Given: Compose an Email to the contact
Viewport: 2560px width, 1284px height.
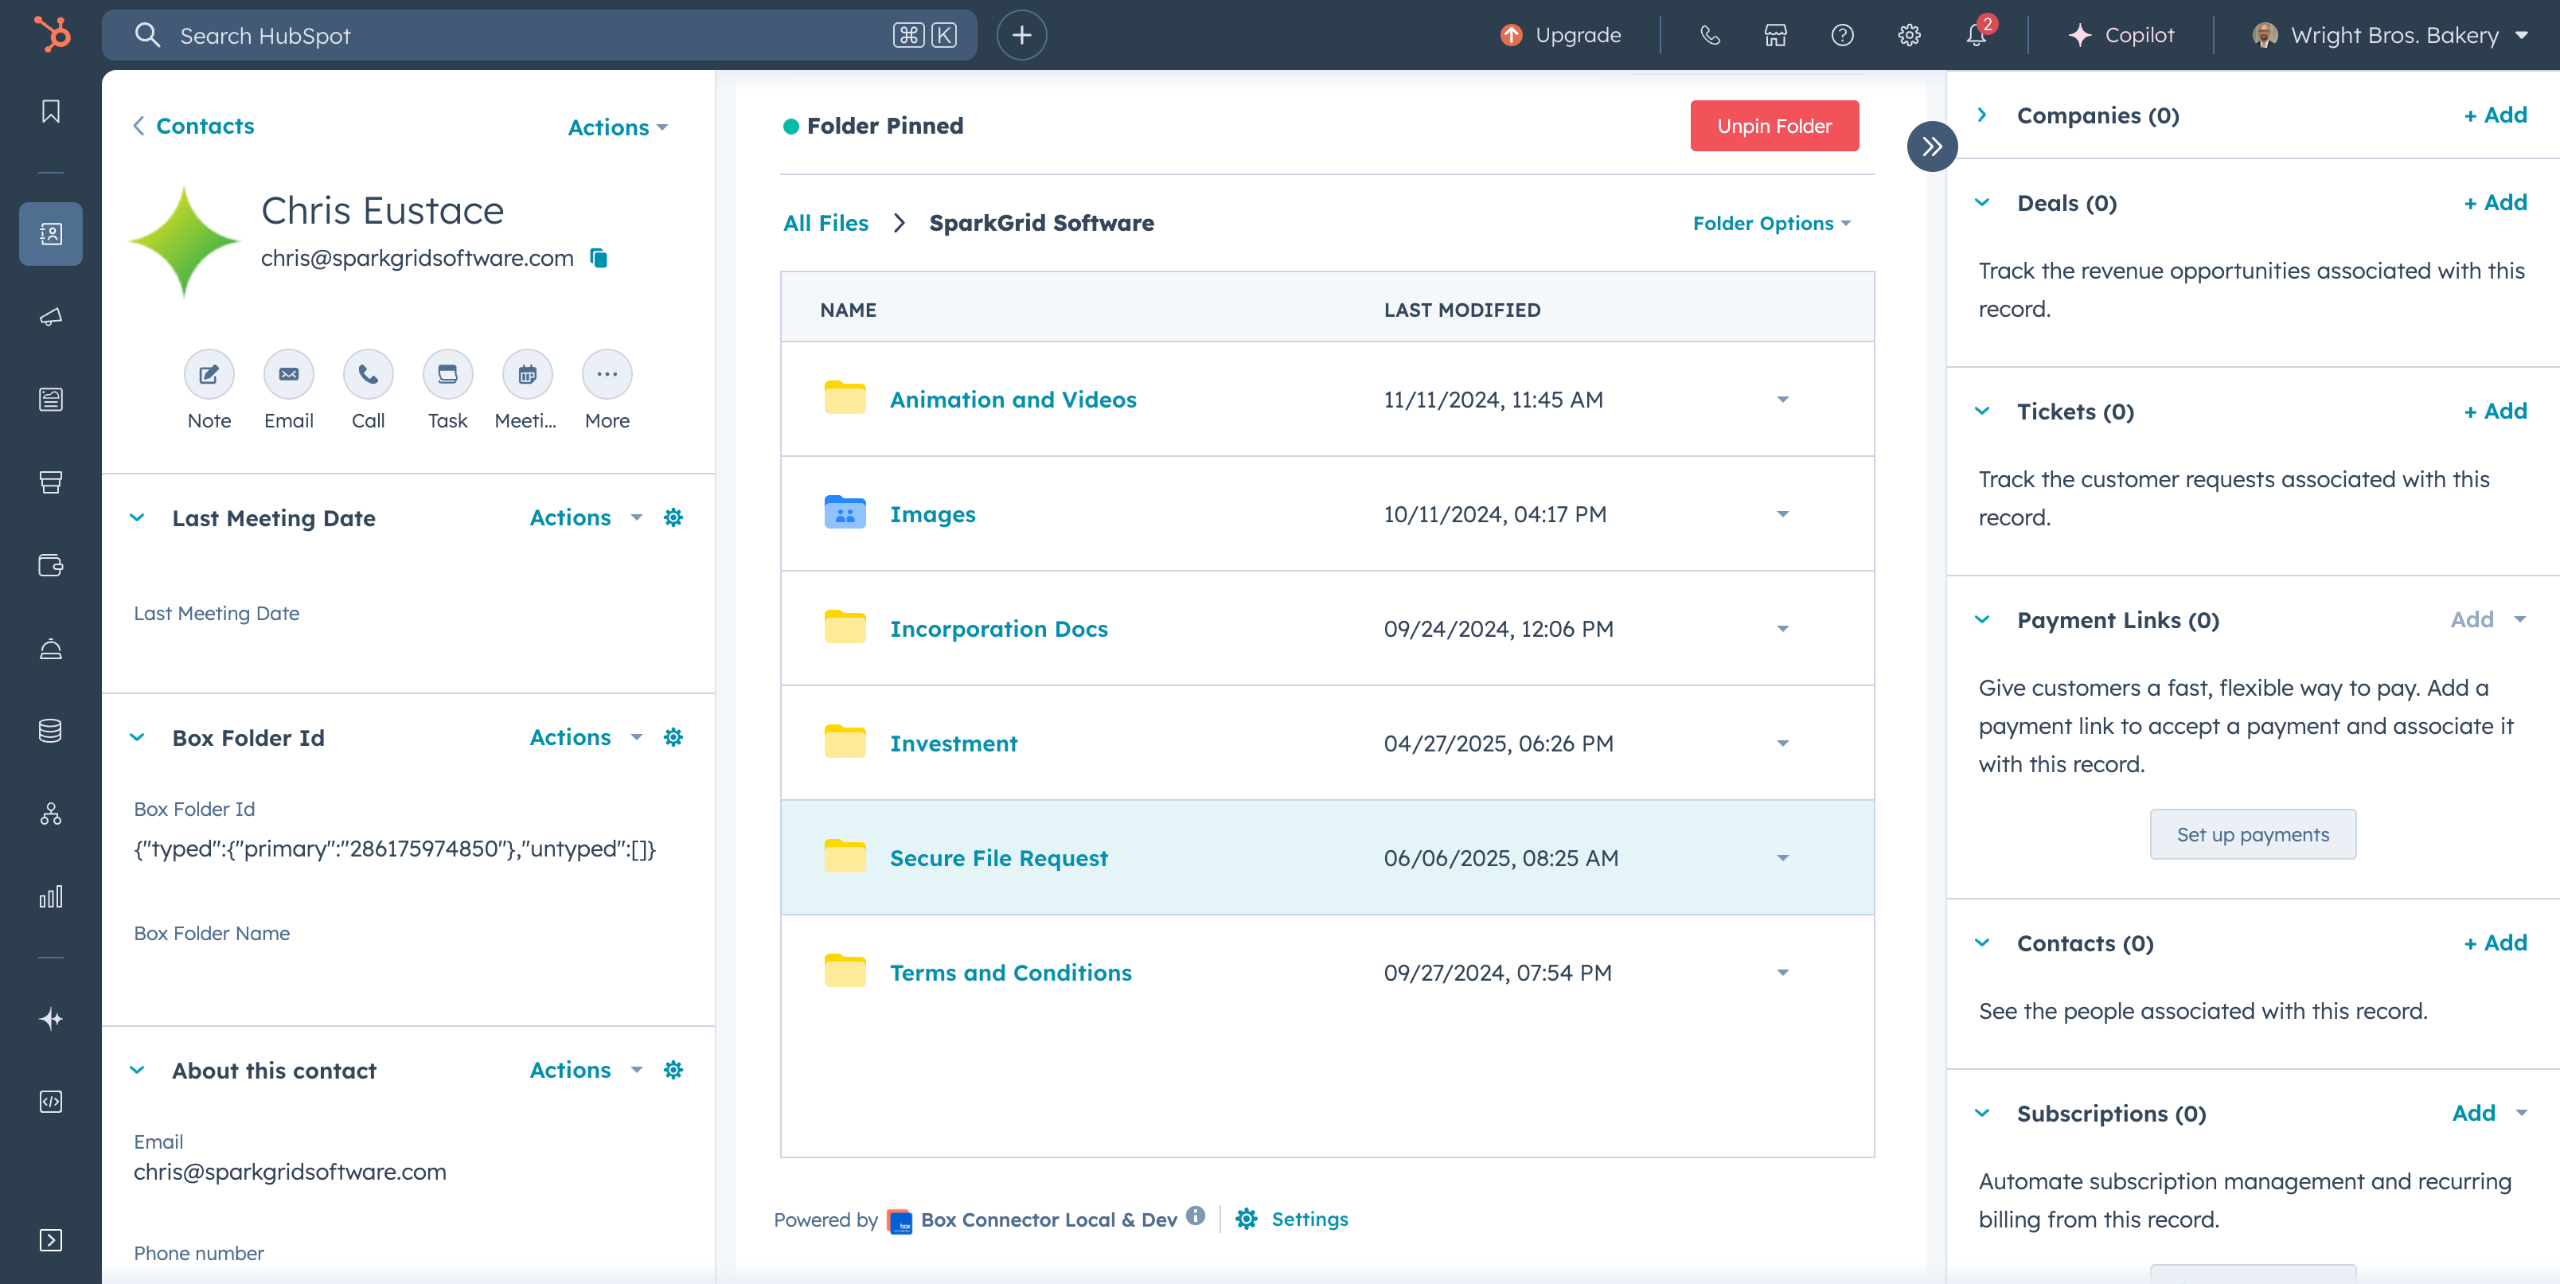Looking at the screenshot, I should point(288,375).
